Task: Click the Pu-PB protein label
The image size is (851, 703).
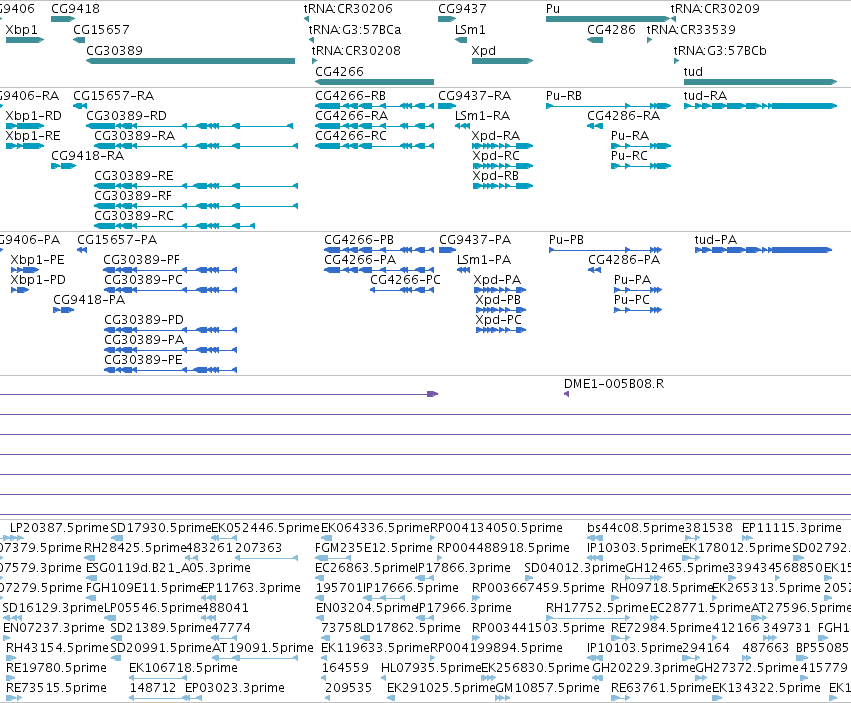Action: coord(567,240)
